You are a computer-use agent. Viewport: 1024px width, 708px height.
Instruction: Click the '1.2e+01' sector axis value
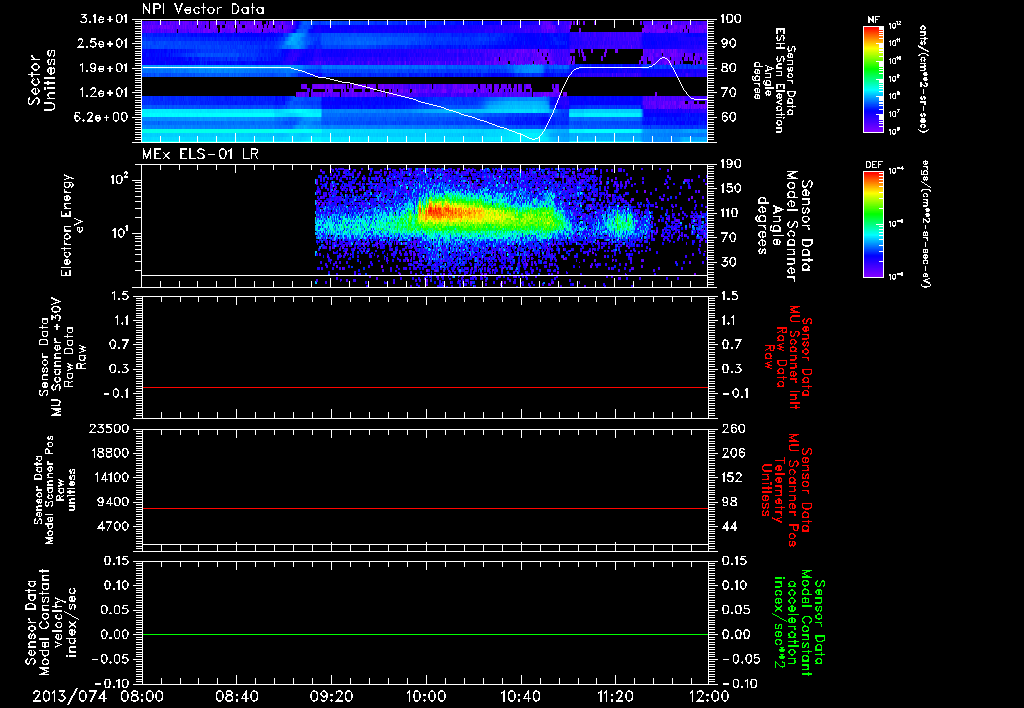(x=103, y=93)
